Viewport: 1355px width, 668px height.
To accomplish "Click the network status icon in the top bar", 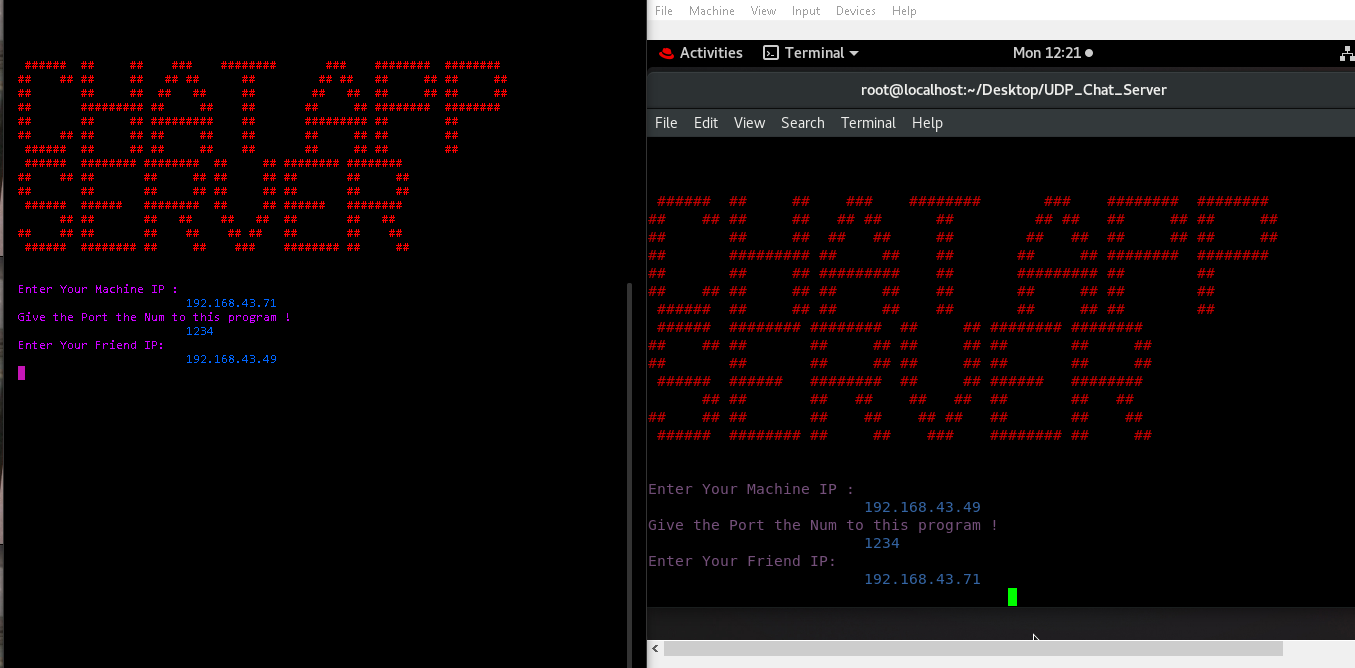I will [1347, 53].
